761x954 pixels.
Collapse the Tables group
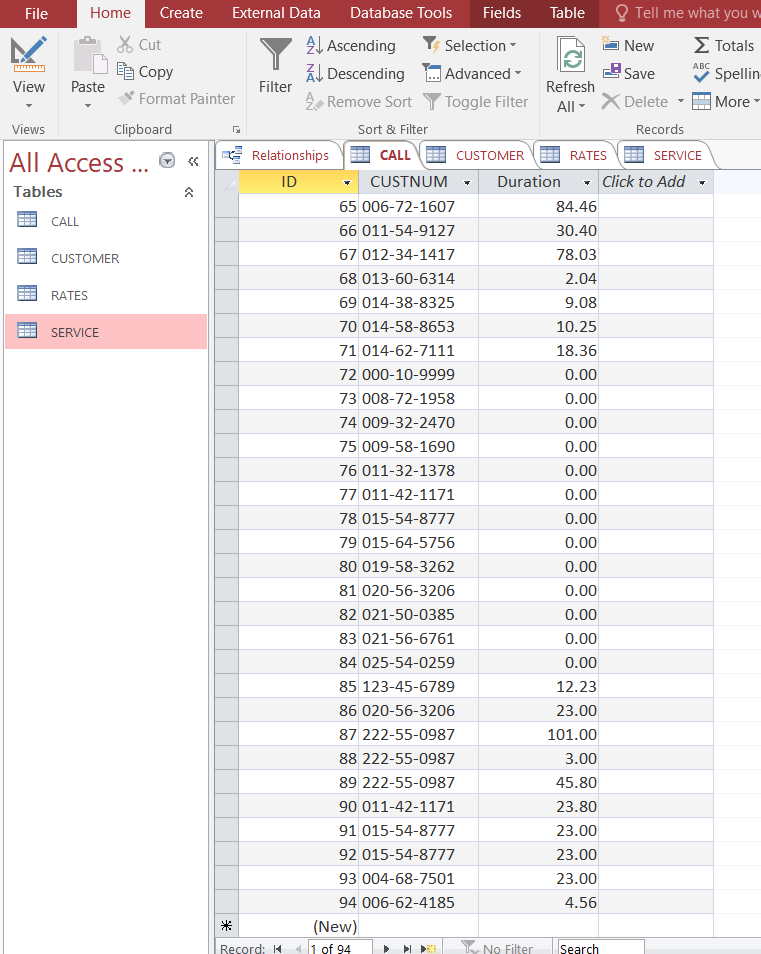coord(189,192)
